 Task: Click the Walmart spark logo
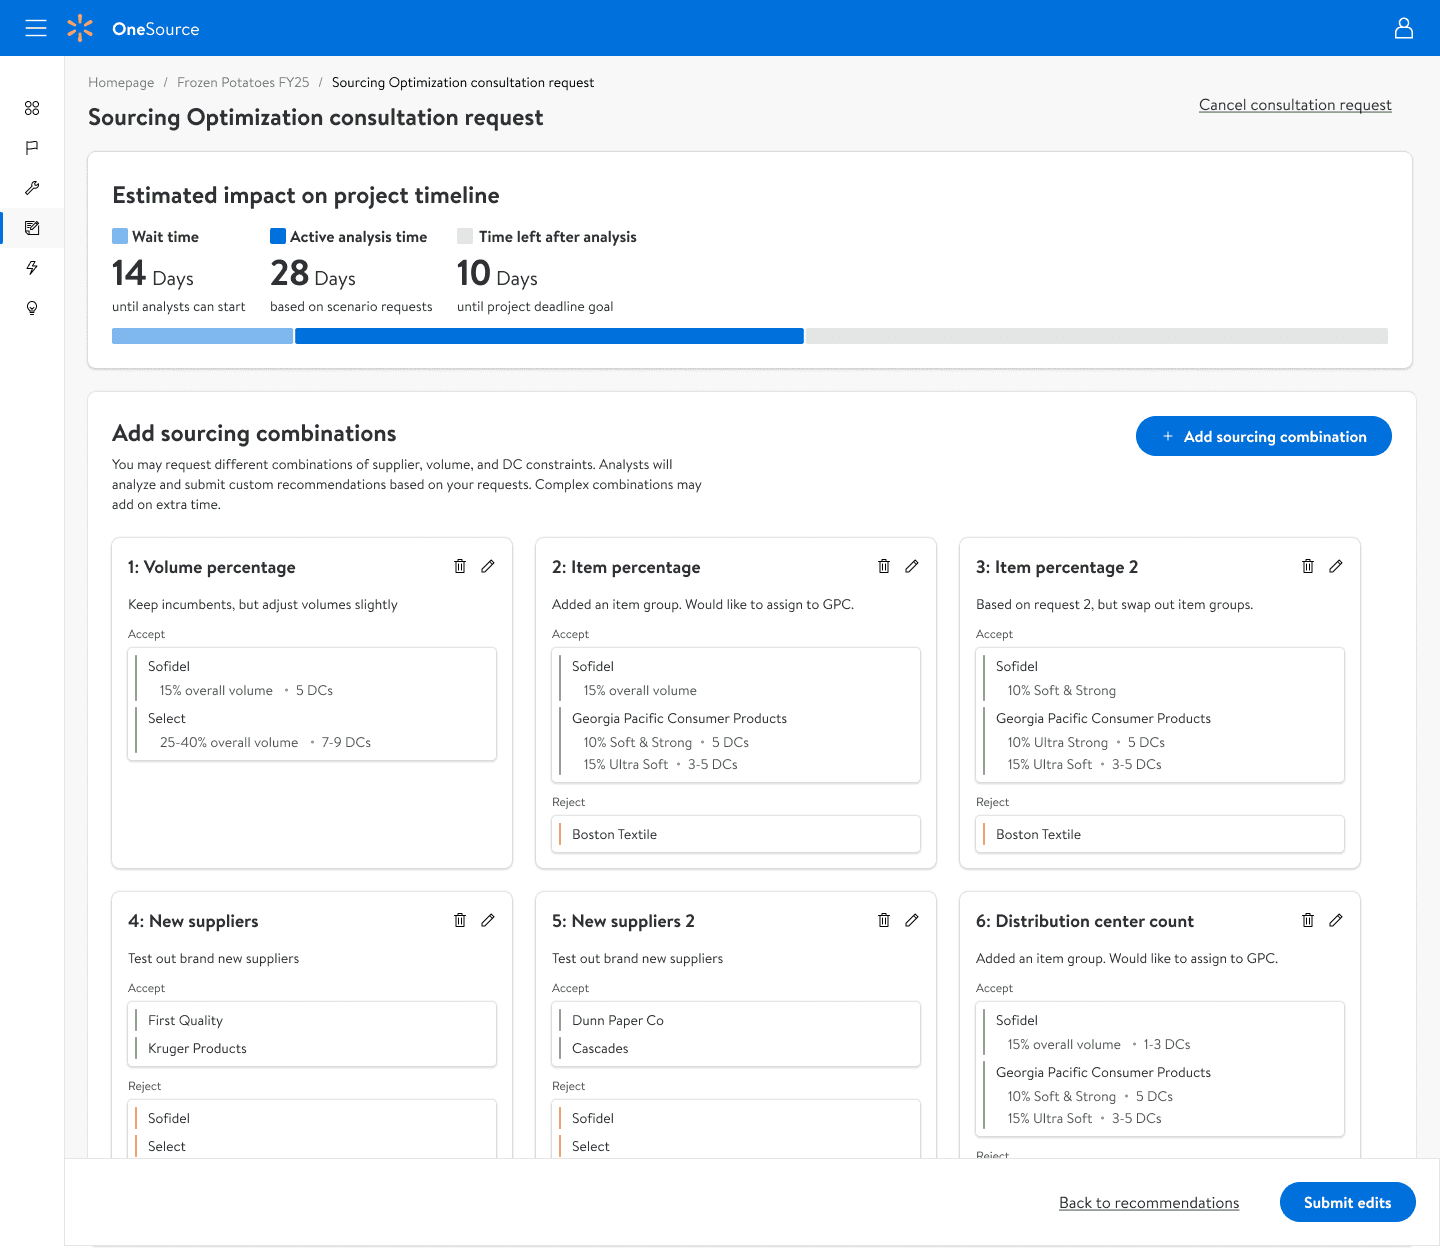point(80,28)
